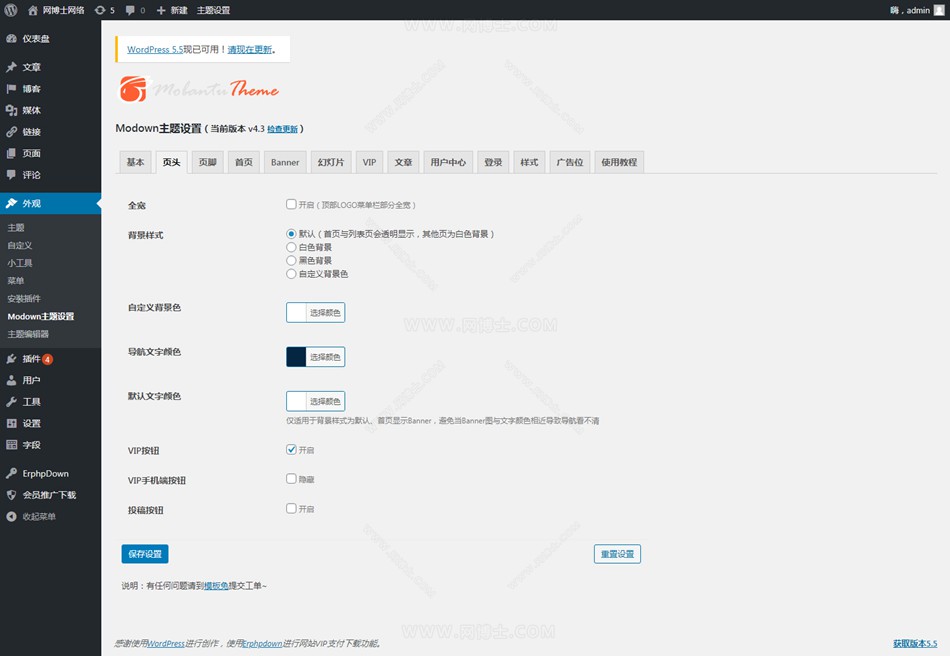
Task: Click the updates icon showing 5
Action: coord(101,10)
